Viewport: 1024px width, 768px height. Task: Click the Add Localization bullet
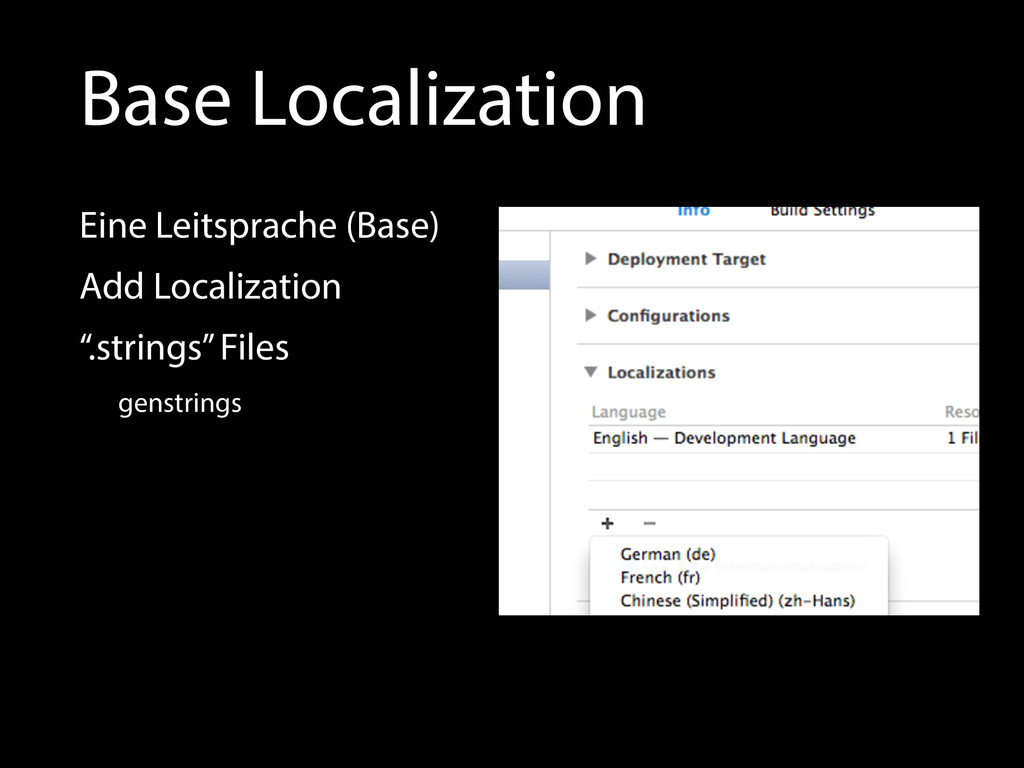click(x=210, y=286)
